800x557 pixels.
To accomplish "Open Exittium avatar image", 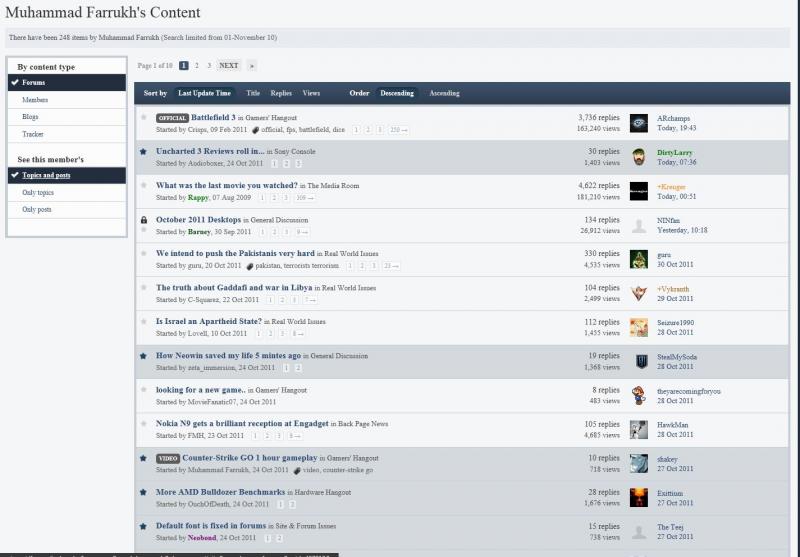I will pos(639,498).
